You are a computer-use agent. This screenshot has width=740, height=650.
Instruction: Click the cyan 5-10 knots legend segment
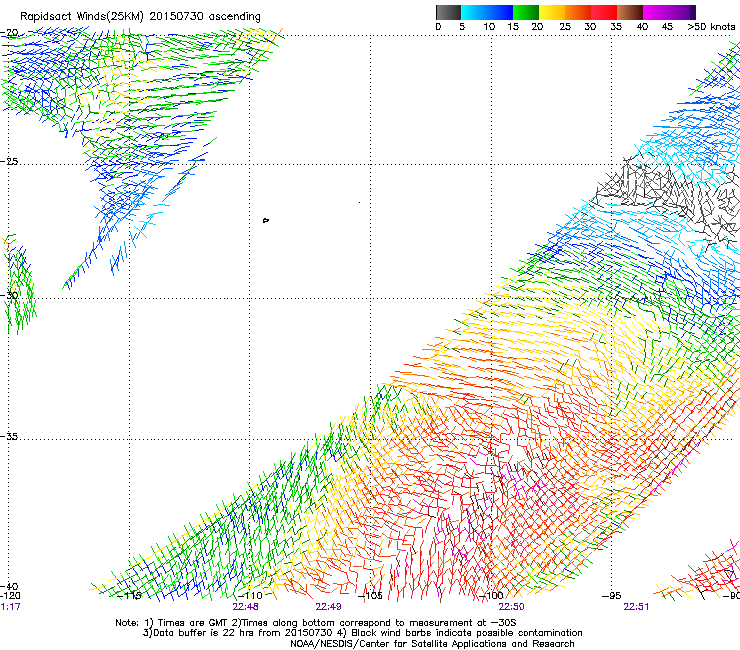point(474,12)
